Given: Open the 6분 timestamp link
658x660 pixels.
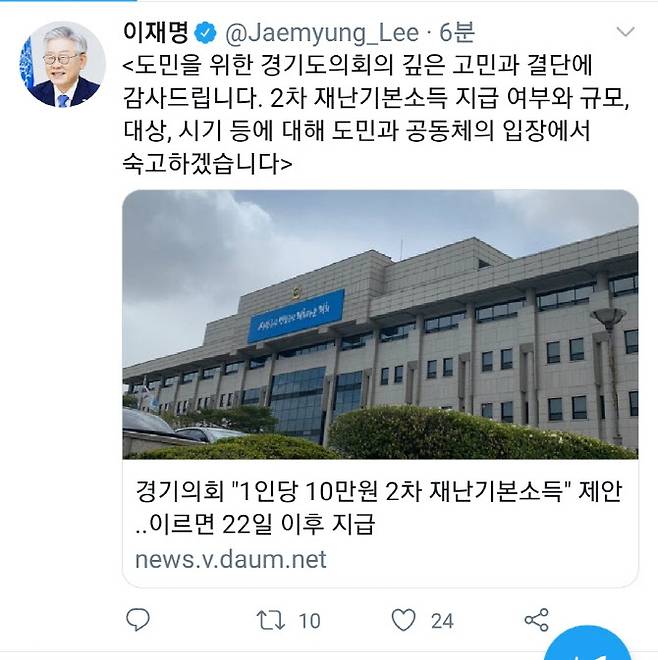Looking at the screenshot, I should [x=457, y=33].
